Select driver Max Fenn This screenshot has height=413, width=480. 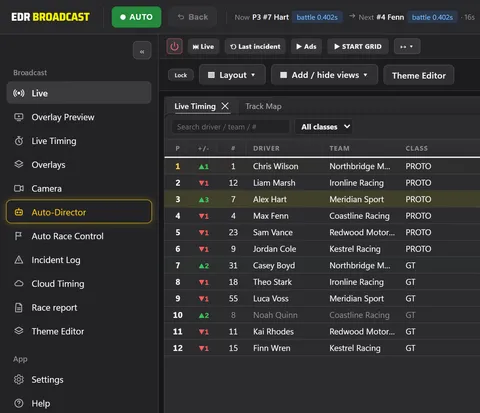322,216
